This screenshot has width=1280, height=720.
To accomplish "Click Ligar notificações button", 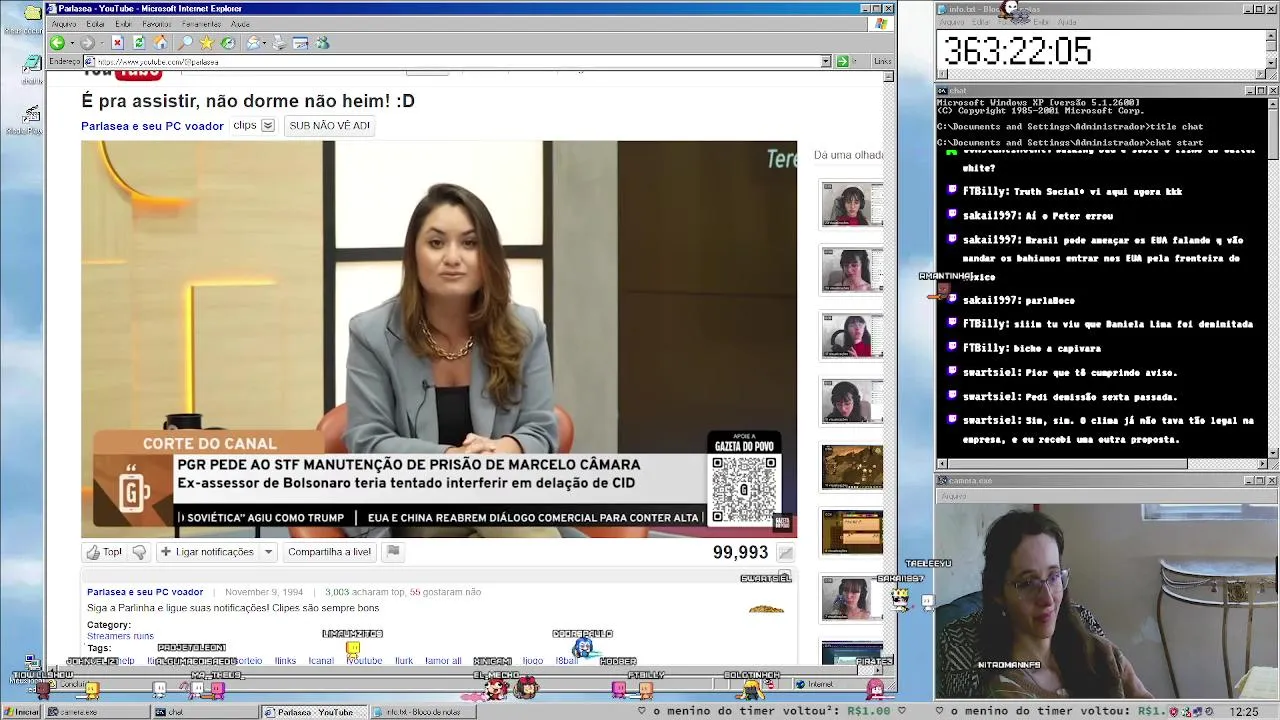I will [x=207, y=552].
